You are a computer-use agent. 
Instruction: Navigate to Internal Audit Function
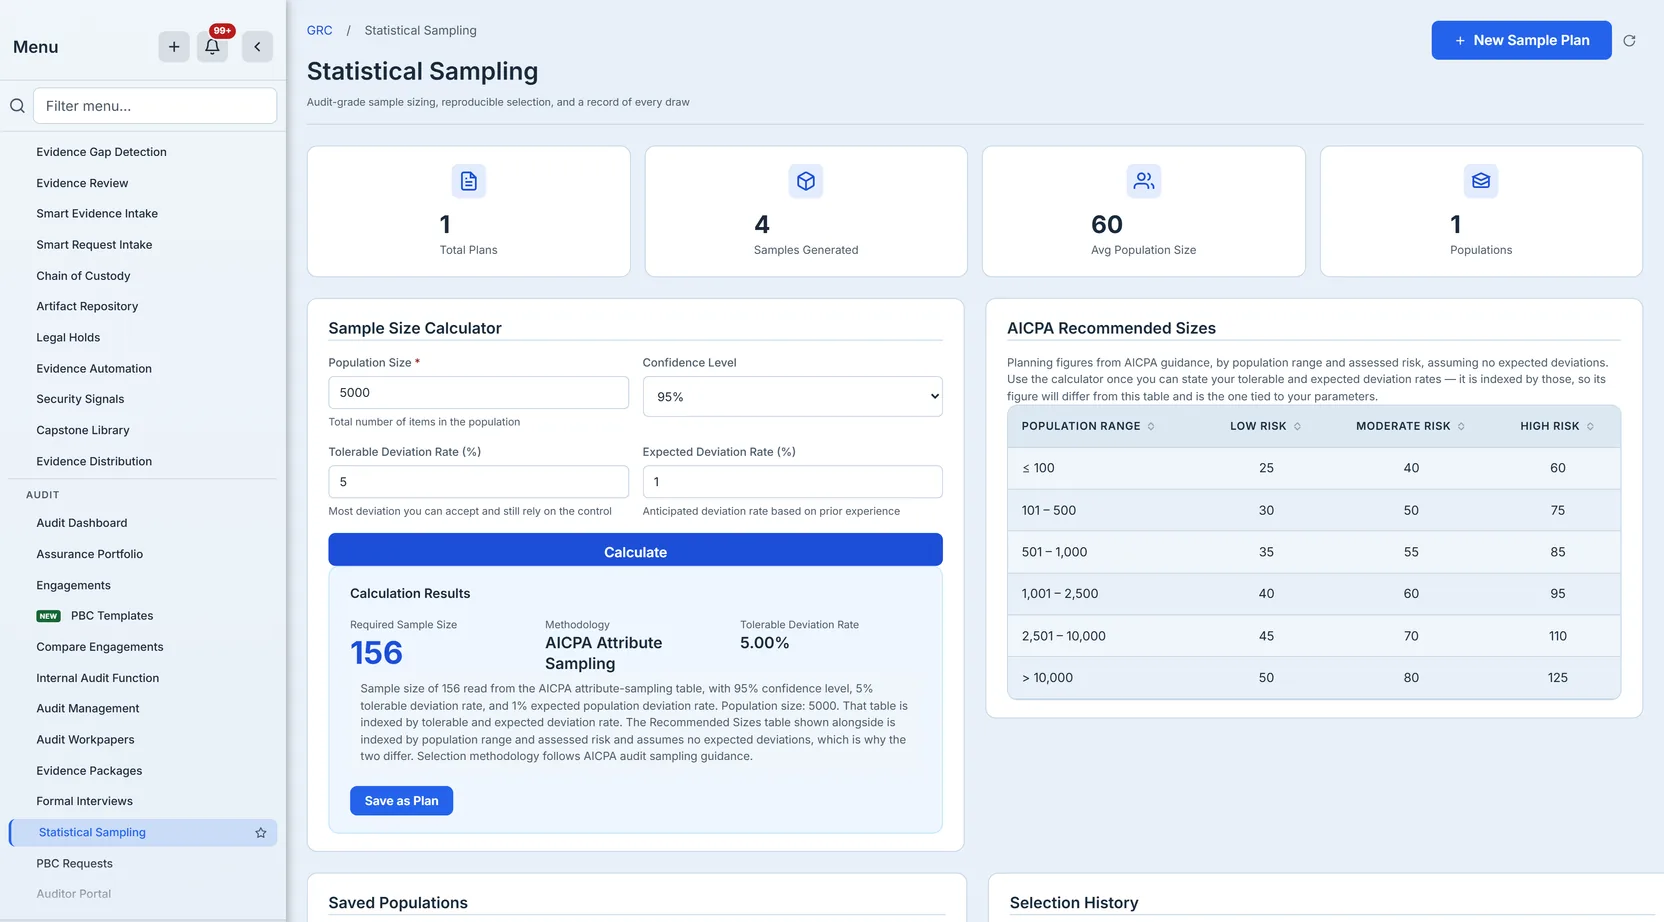coord(98,678)
